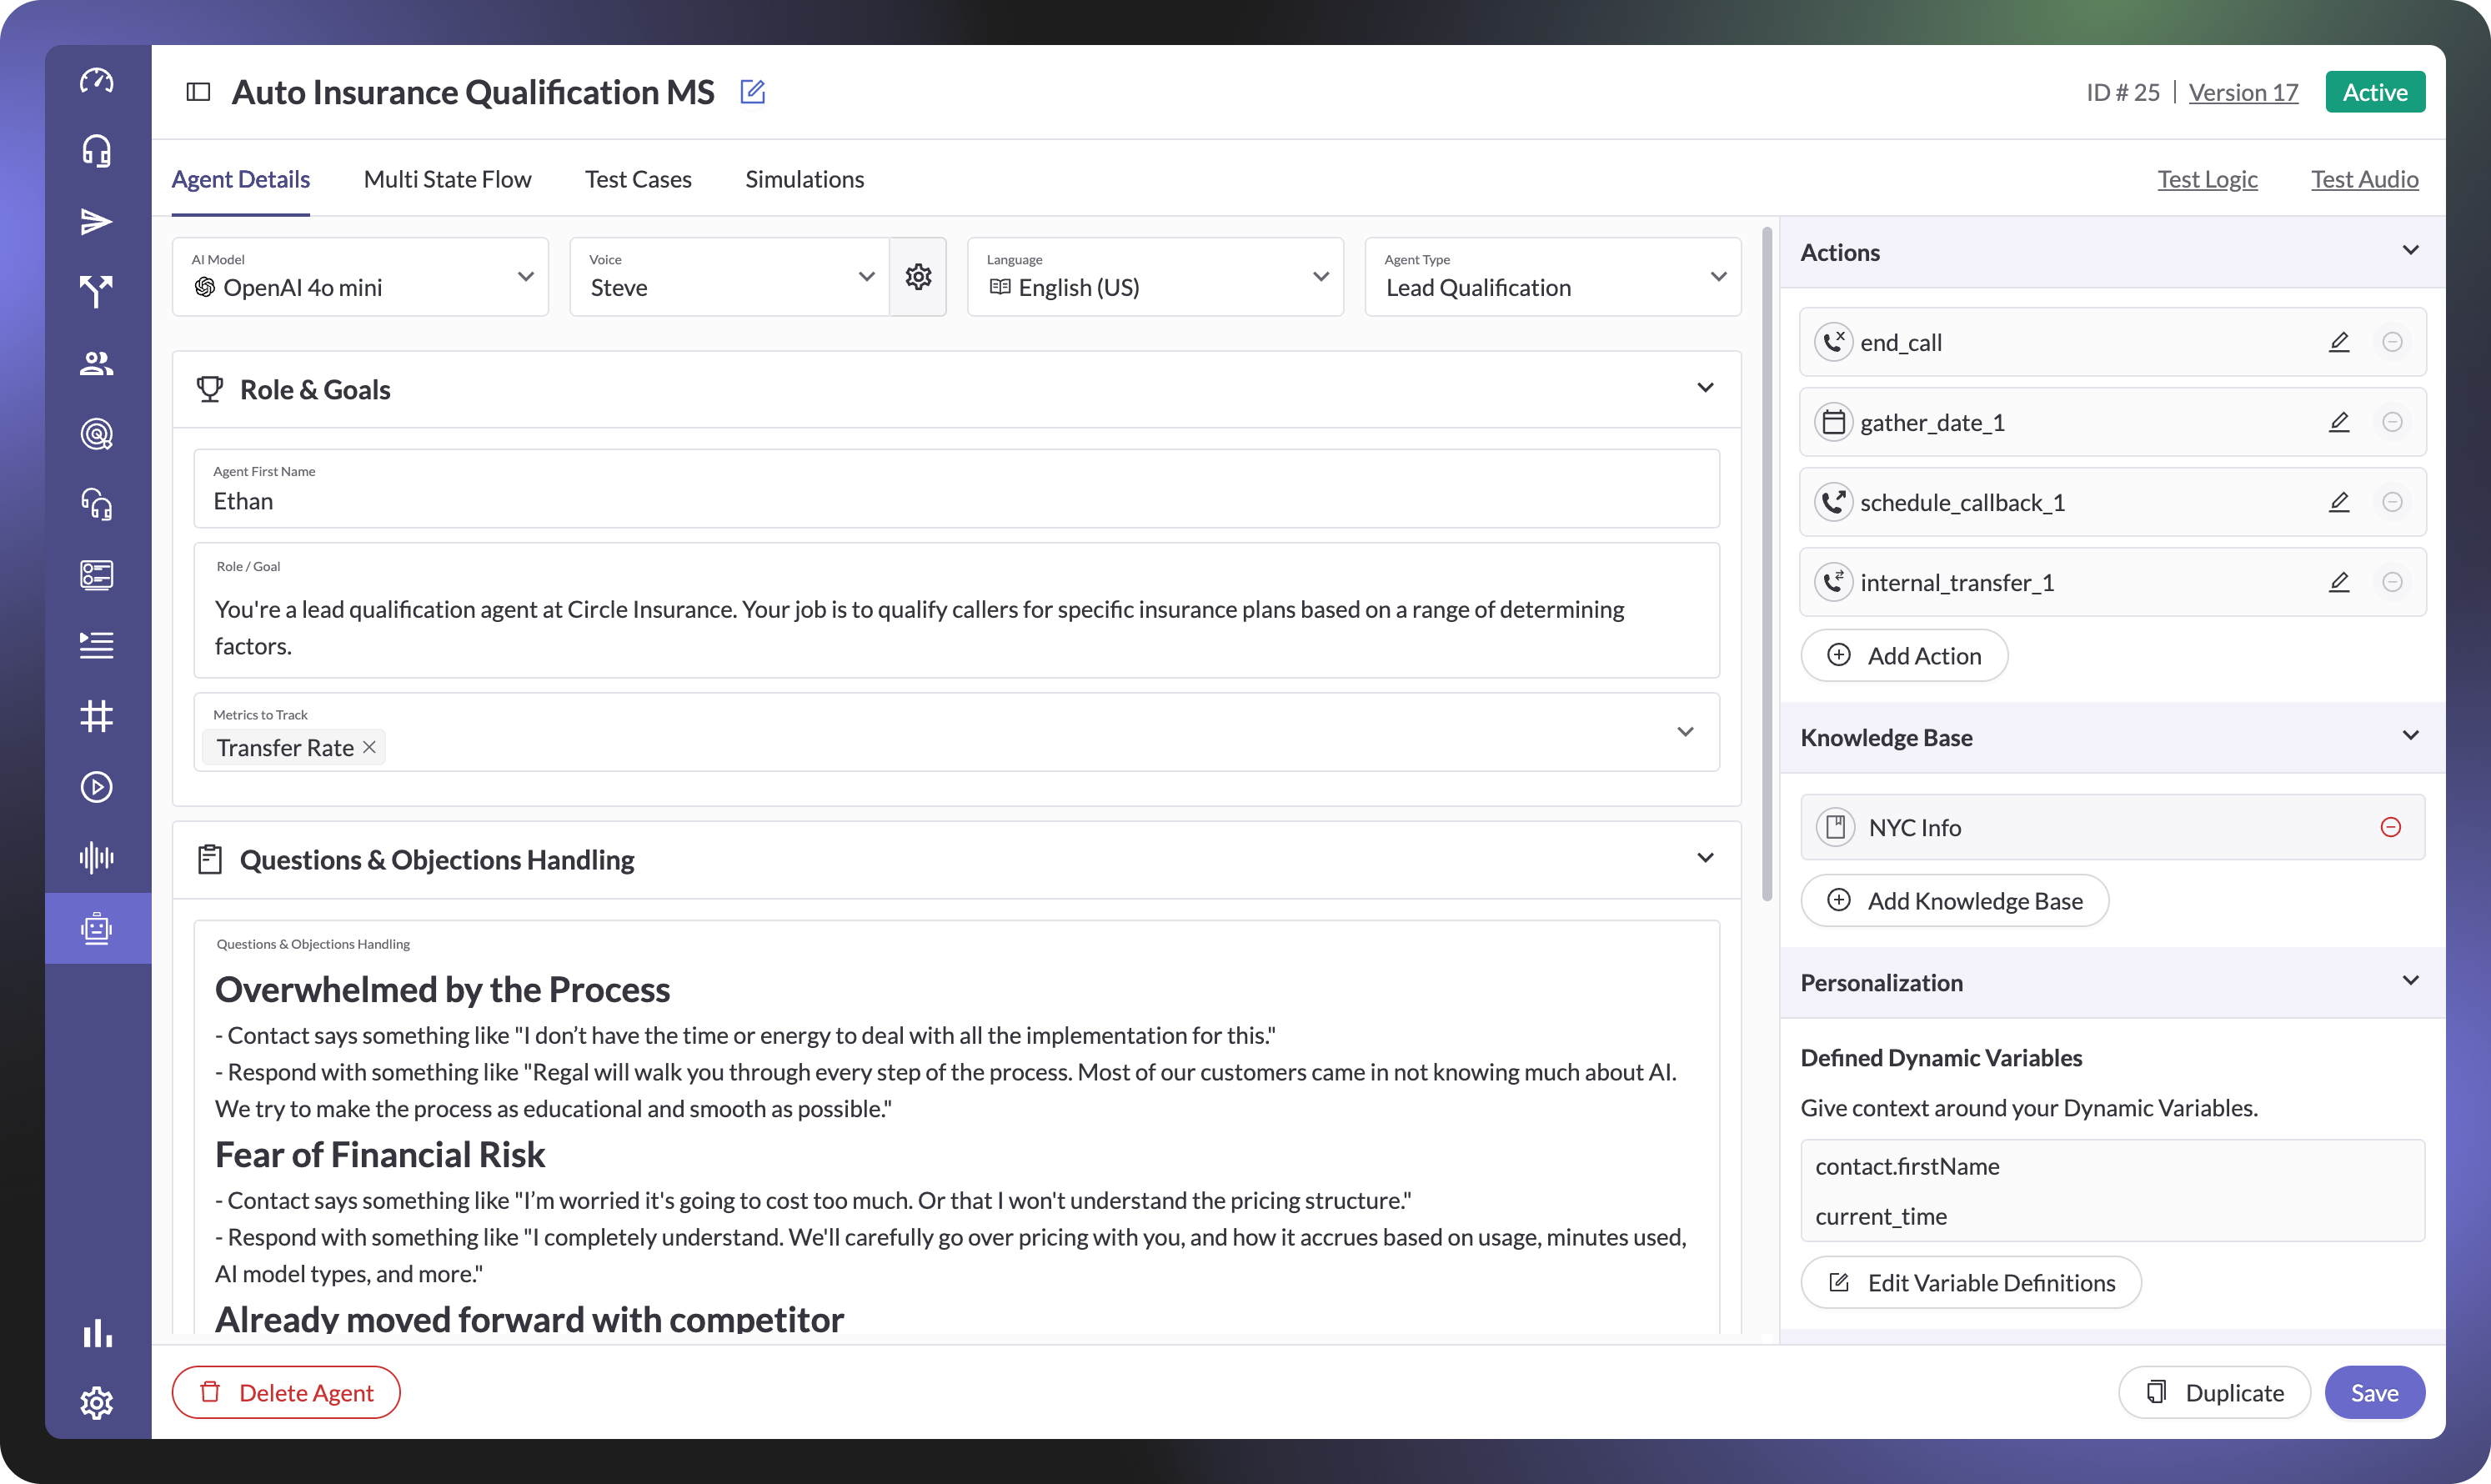
Task: Click the Add Action button
Action: click(1904, 656)
